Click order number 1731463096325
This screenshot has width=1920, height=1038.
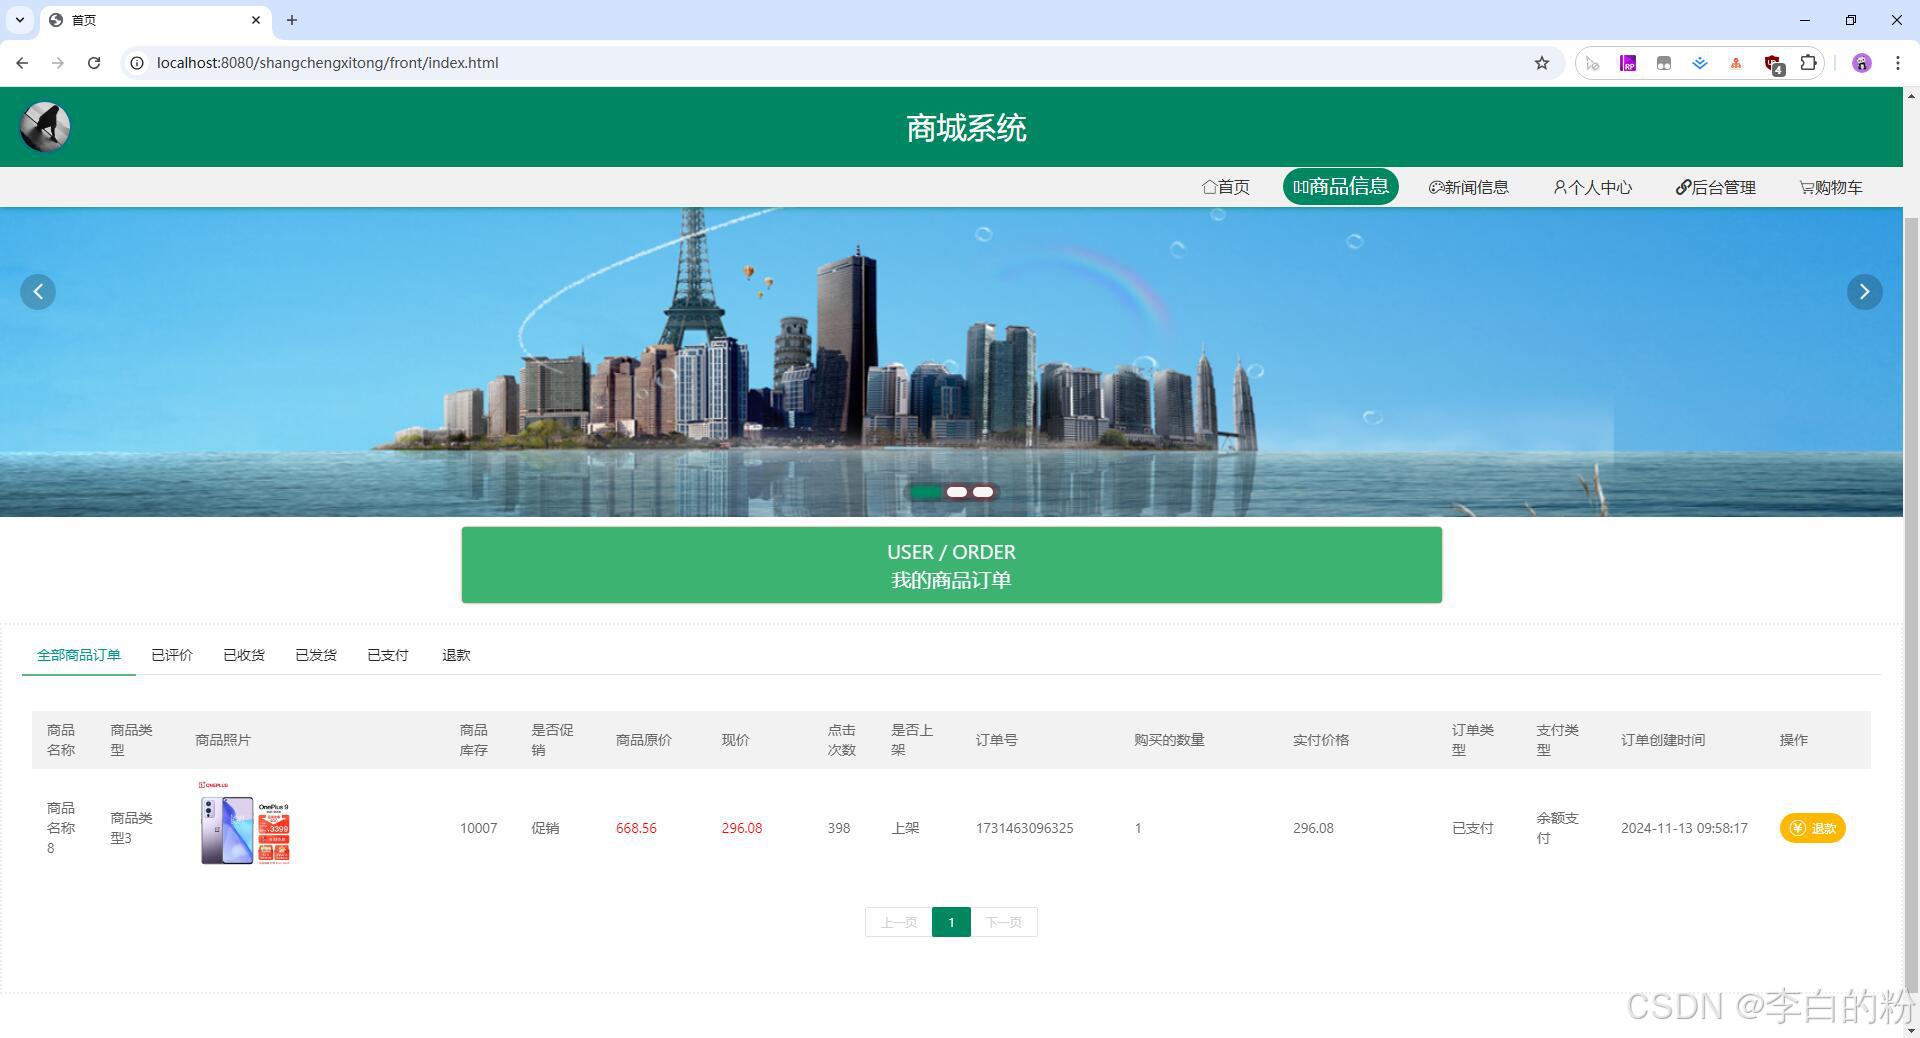1024,828
